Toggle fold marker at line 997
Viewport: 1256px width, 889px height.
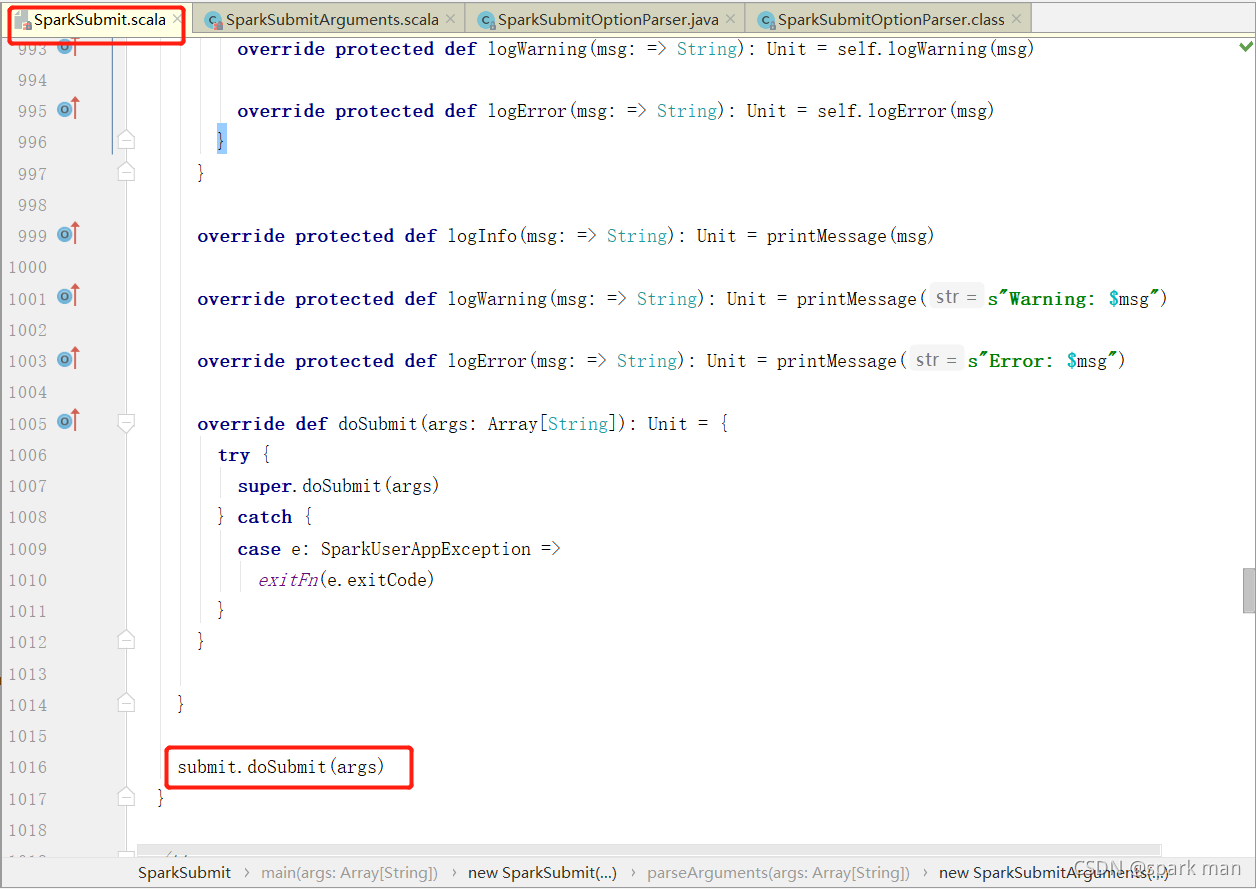(126, 172)
